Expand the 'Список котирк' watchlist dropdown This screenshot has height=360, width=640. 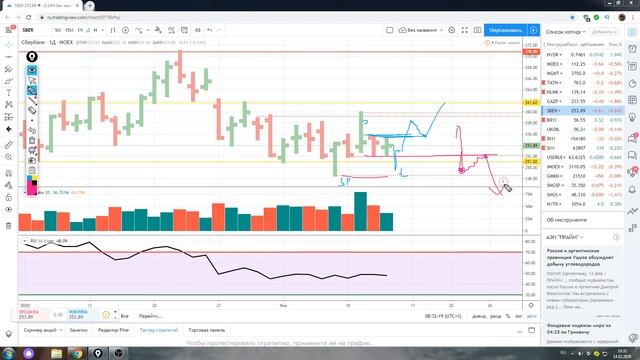(x=566, y=32)
